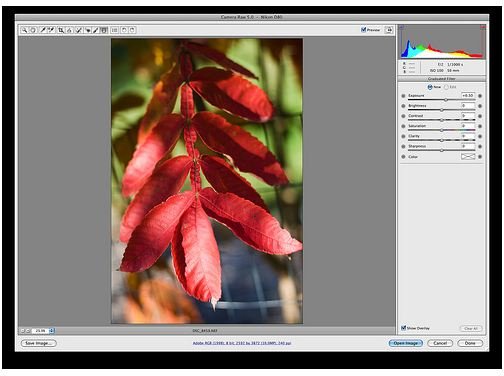Select the Graduated Filter tool
The height and width of the screenshot is (376, 504).
coord(104,30)
